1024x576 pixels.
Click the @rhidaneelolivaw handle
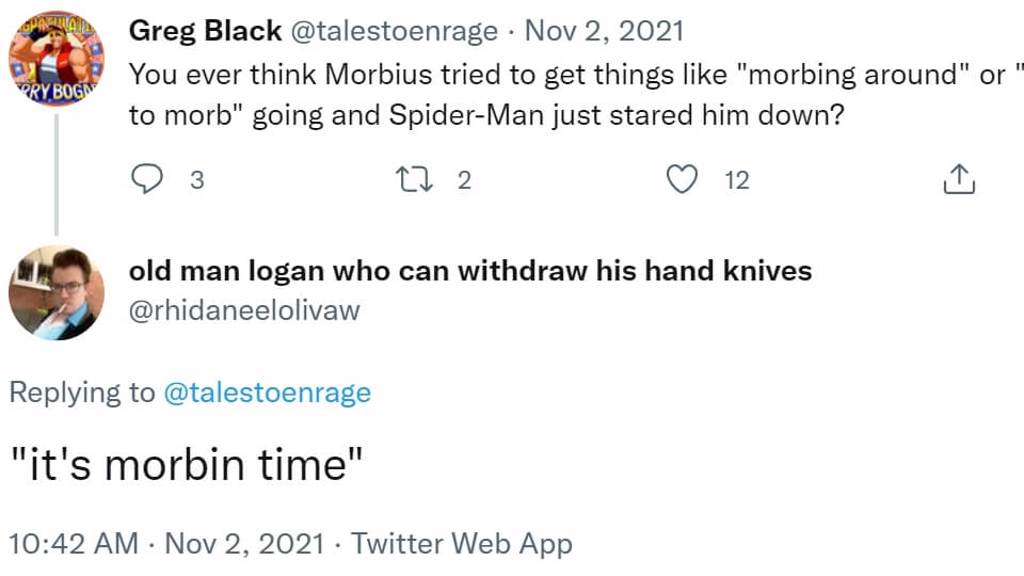[244, 311]
